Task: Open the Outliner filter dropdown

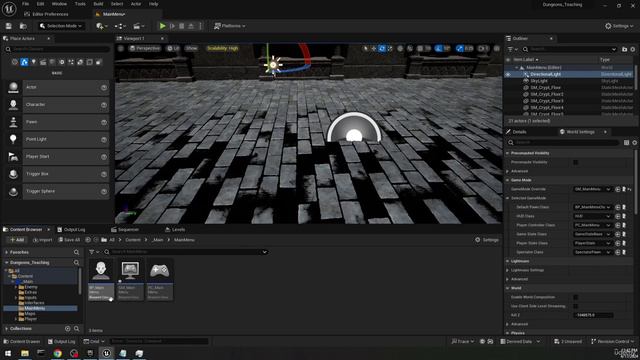Action: point(512,49)
